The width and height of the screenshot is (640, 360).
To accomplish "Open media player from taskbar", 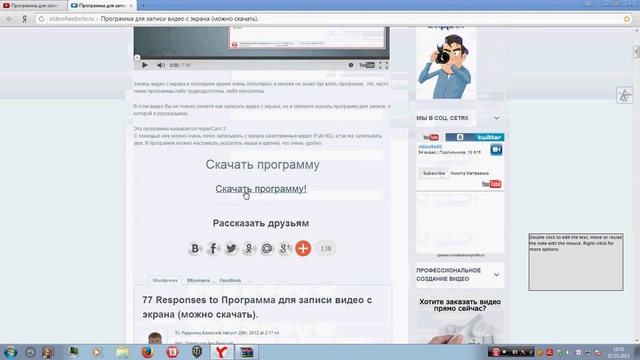I will [x=97, y=352].
